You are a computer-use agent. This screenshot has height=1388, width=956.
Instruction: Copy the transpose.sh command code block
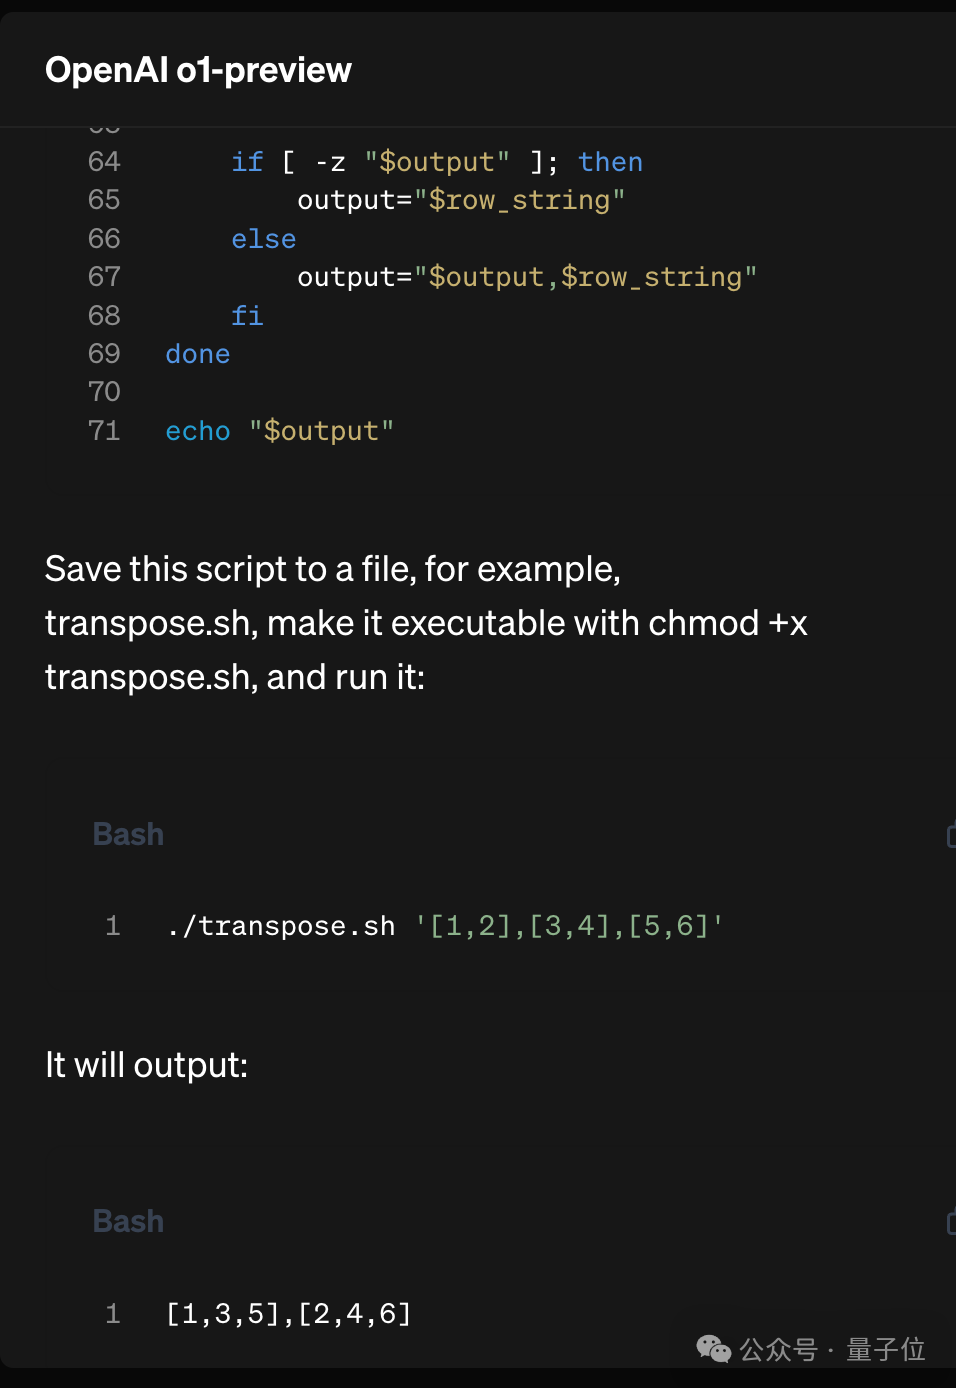pyautogui.click(x=950, y=835)
